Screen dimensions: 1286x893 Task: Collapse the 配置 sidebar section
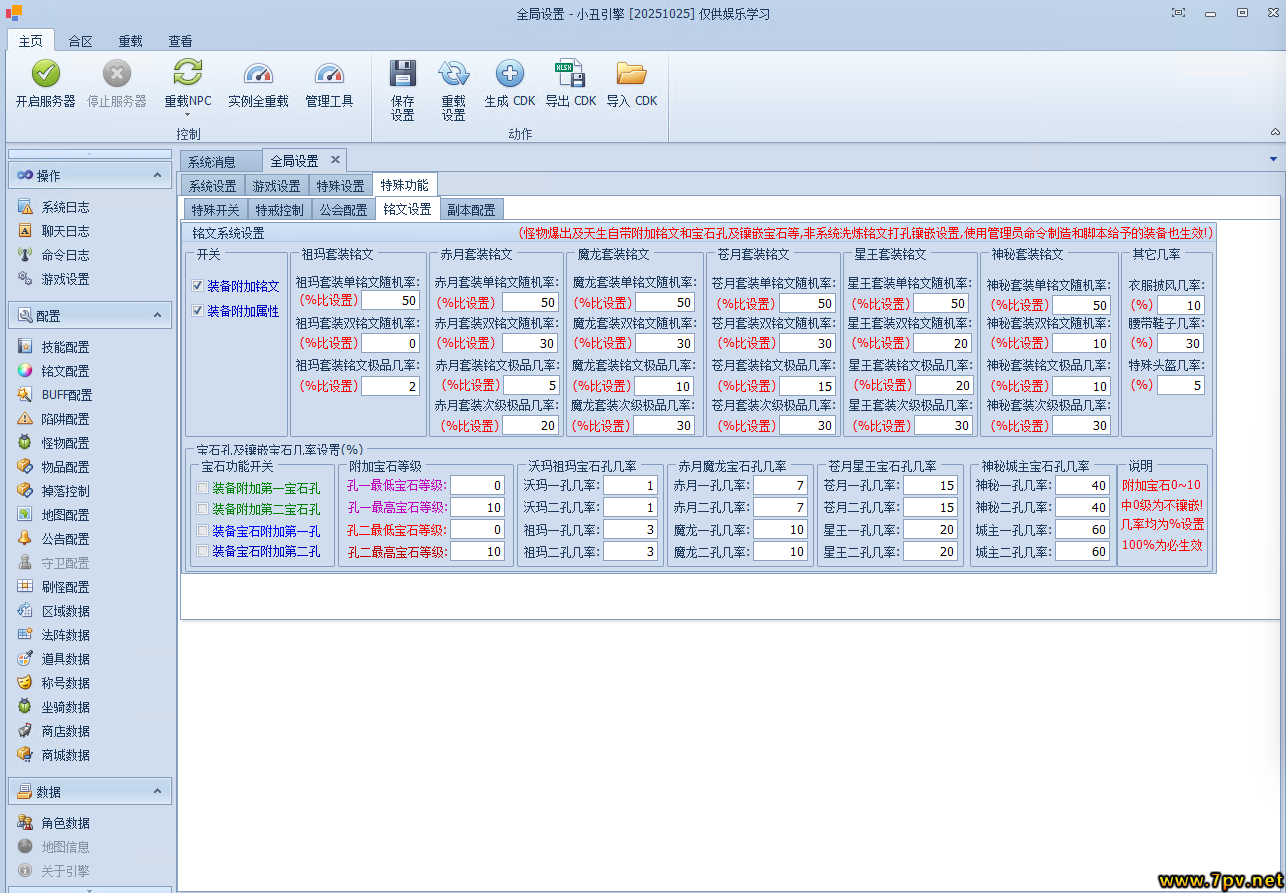point(157,315)
